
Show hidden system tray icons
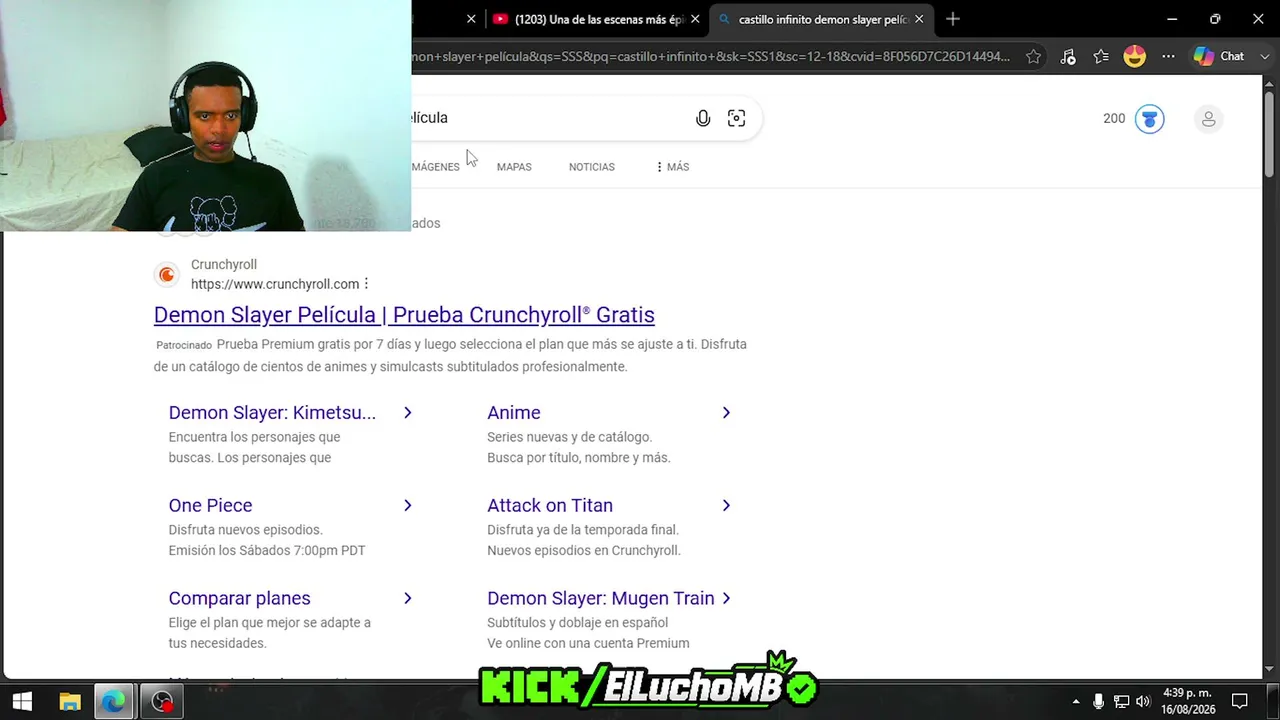point(1076,701)
